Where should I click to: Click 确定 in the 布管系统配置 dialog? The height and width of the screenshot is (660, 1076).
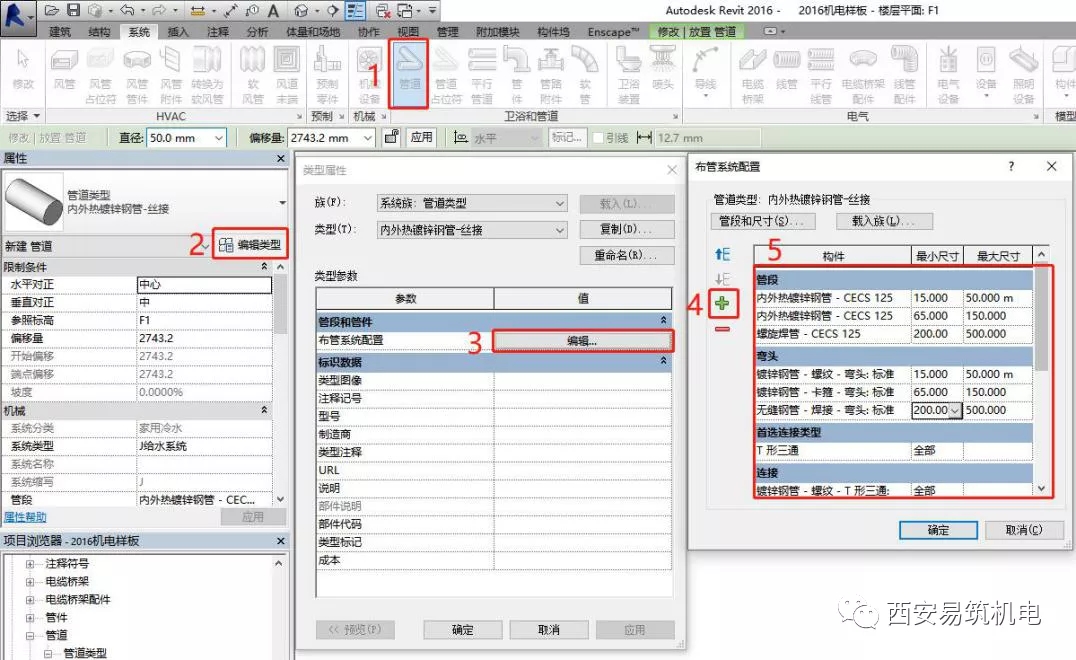(x=938, y=530)
